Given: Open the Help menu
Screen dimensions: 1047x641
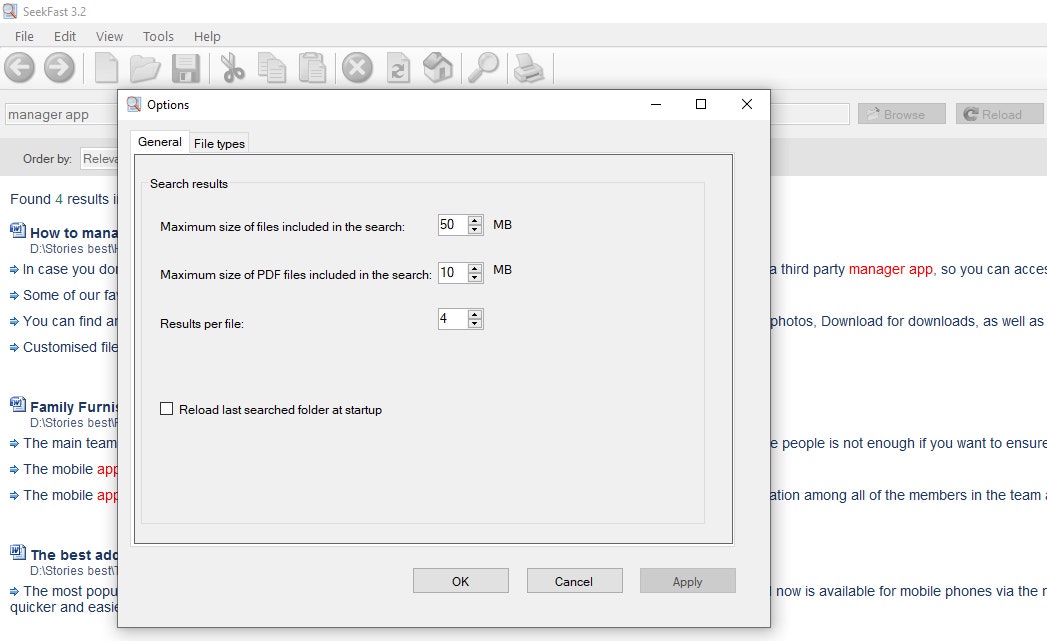Looking at the screenshot, I should (x=207, y=36).
